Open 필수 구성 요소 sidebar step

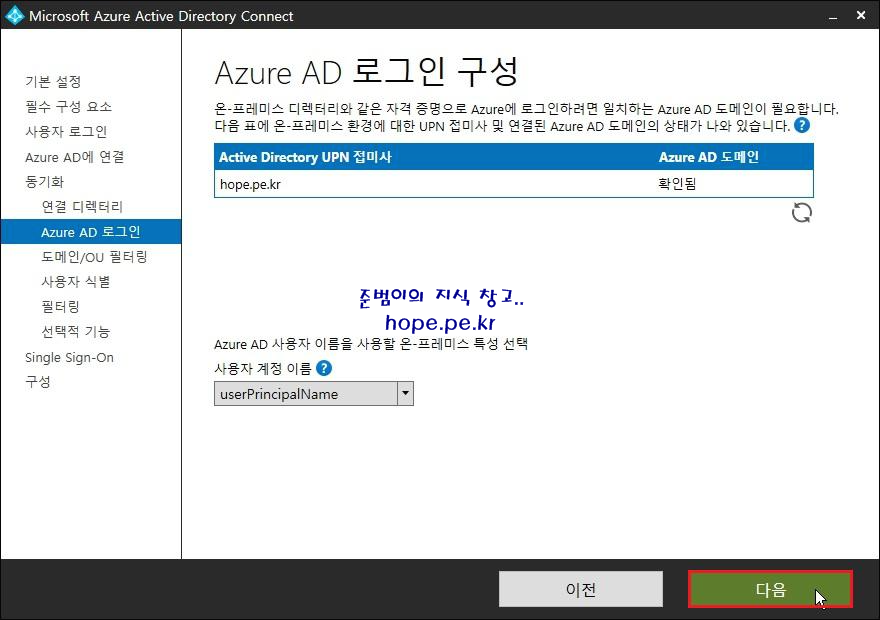coord(68,107)
